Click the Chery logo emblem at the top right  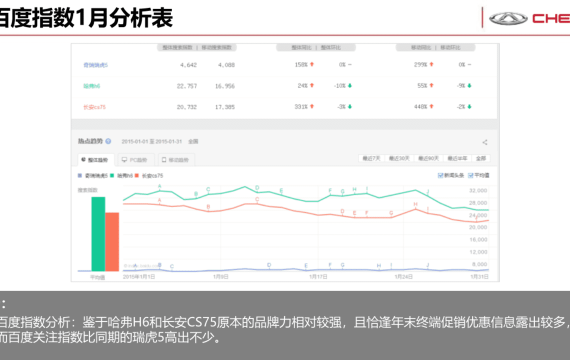[x=508, y=19]
